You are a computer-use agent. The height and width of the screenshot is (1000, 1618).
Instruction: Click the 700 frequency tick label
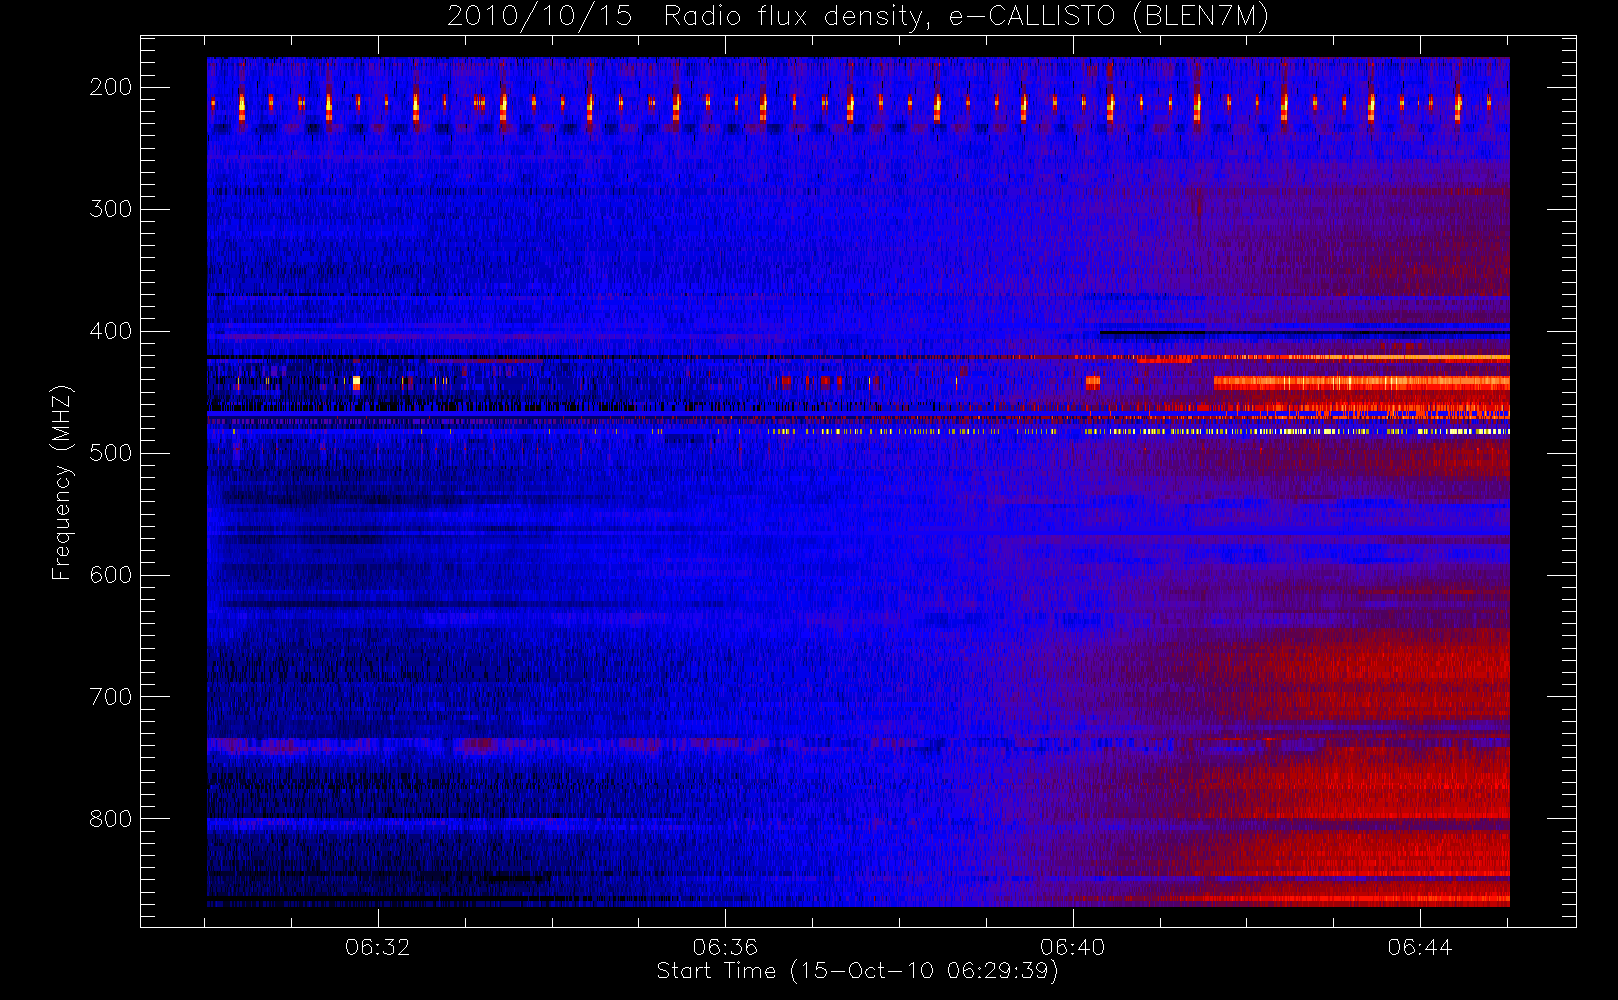(x=111, y=697)
